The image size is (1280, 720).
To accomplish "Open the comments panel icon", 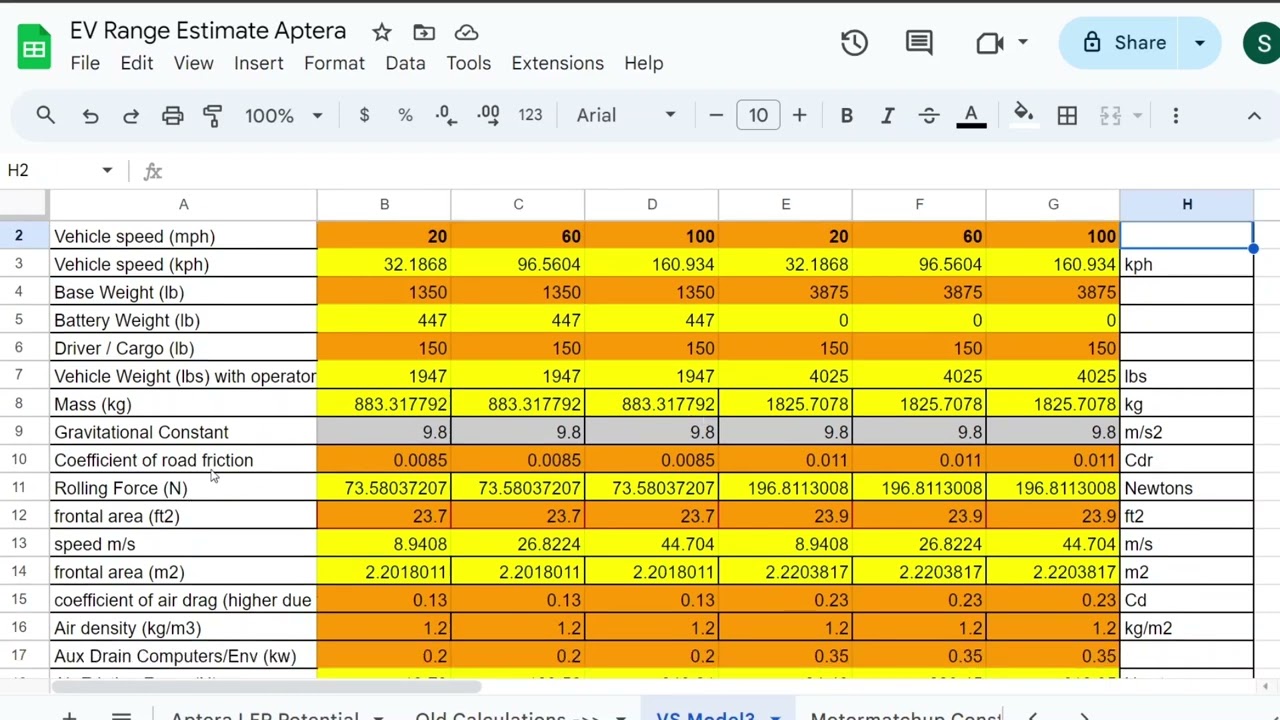I will [919, 42].
